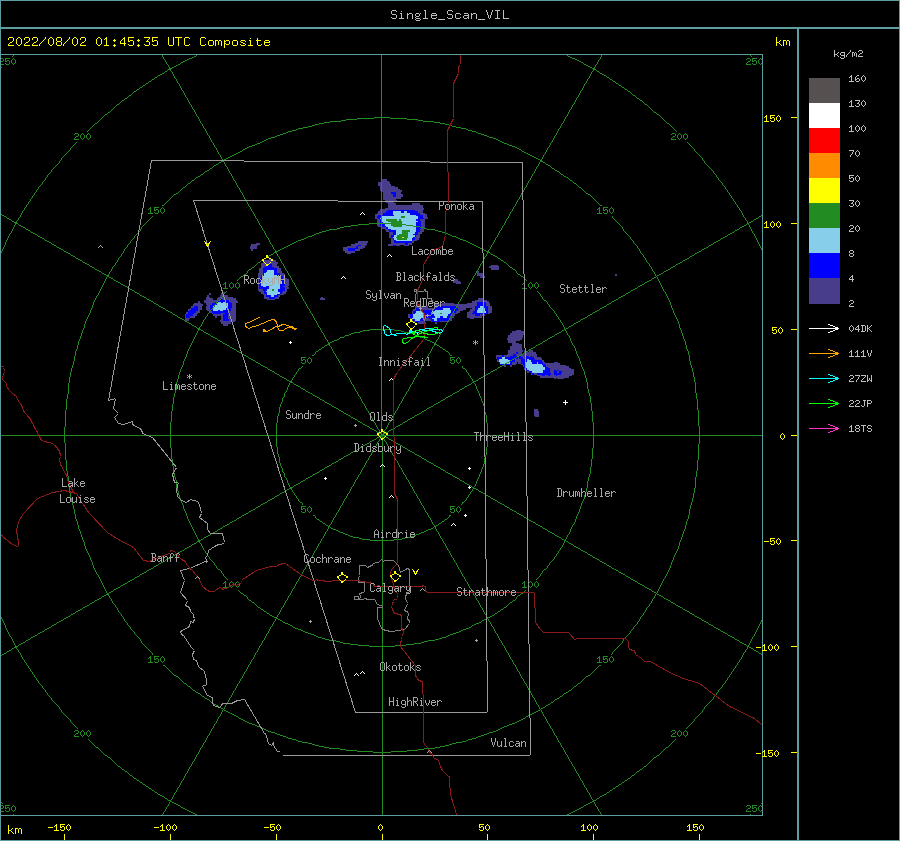Click the green 22JP track arrow

(824, 404)
